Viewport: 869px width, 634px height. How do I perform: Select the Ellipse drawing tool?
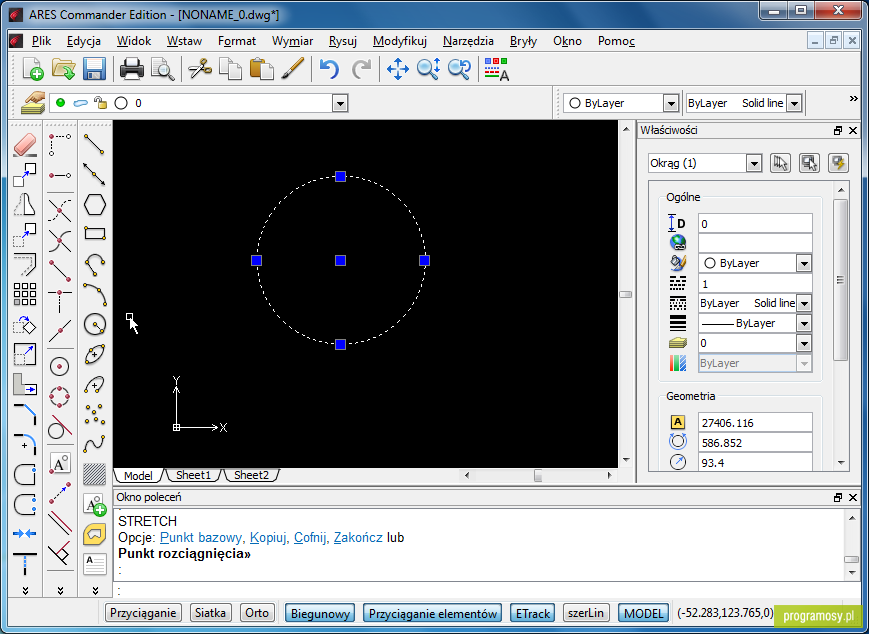coord(95,354)
